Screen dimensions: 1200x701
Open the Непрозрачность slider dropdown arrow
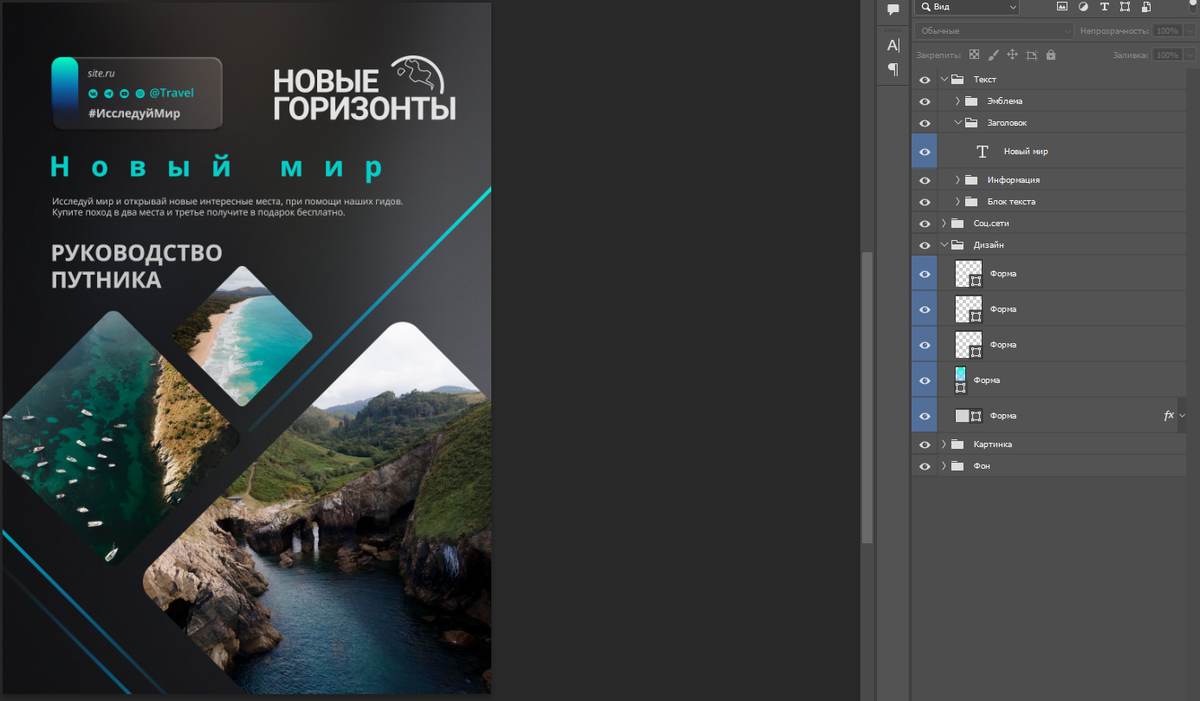pos(1188,31)
